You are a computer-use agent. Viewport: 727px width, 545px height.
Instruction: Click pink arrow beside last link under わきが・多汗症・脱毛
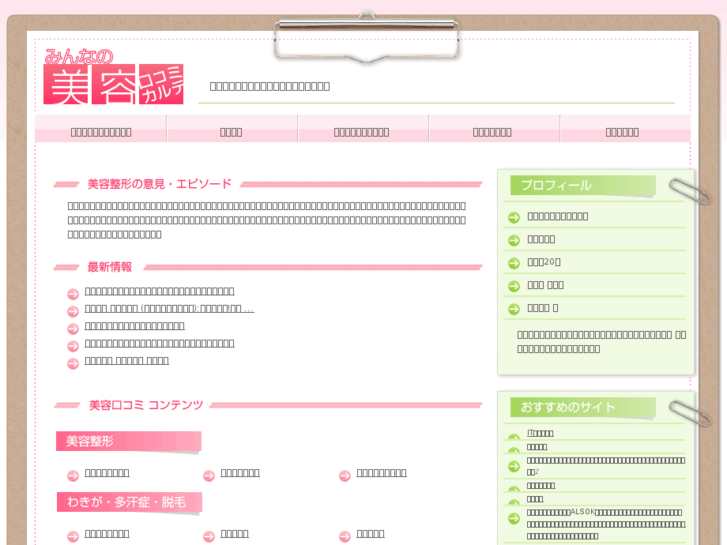click(344, 537)
